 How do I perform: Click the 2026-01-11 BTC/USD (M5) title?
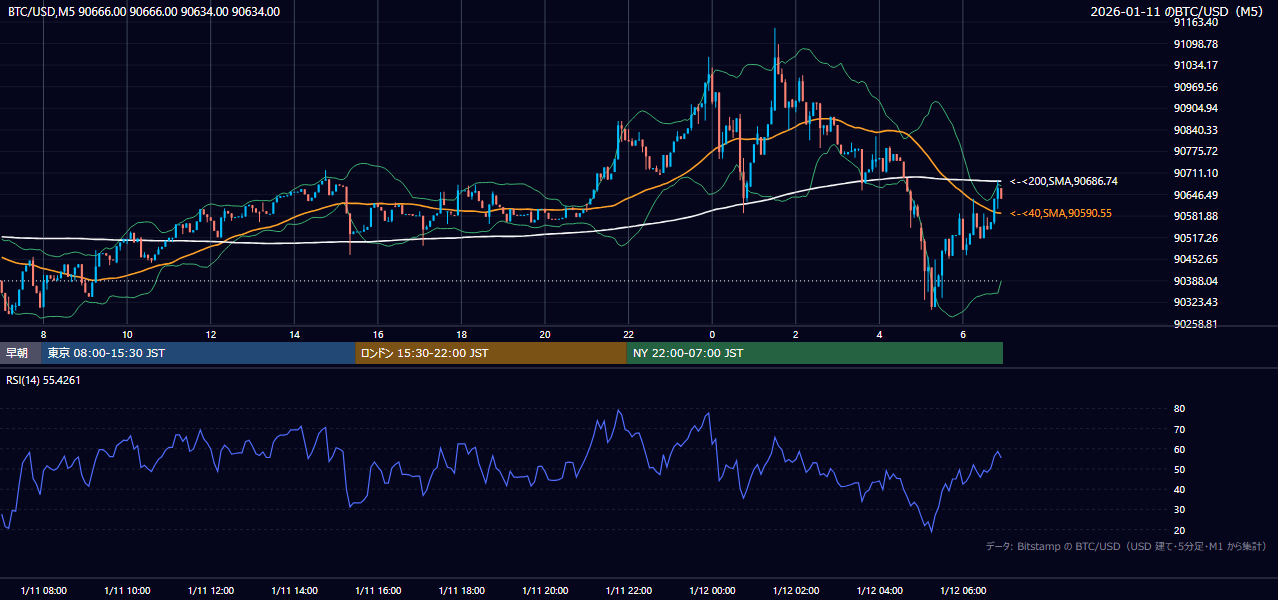pos(1178,12)
